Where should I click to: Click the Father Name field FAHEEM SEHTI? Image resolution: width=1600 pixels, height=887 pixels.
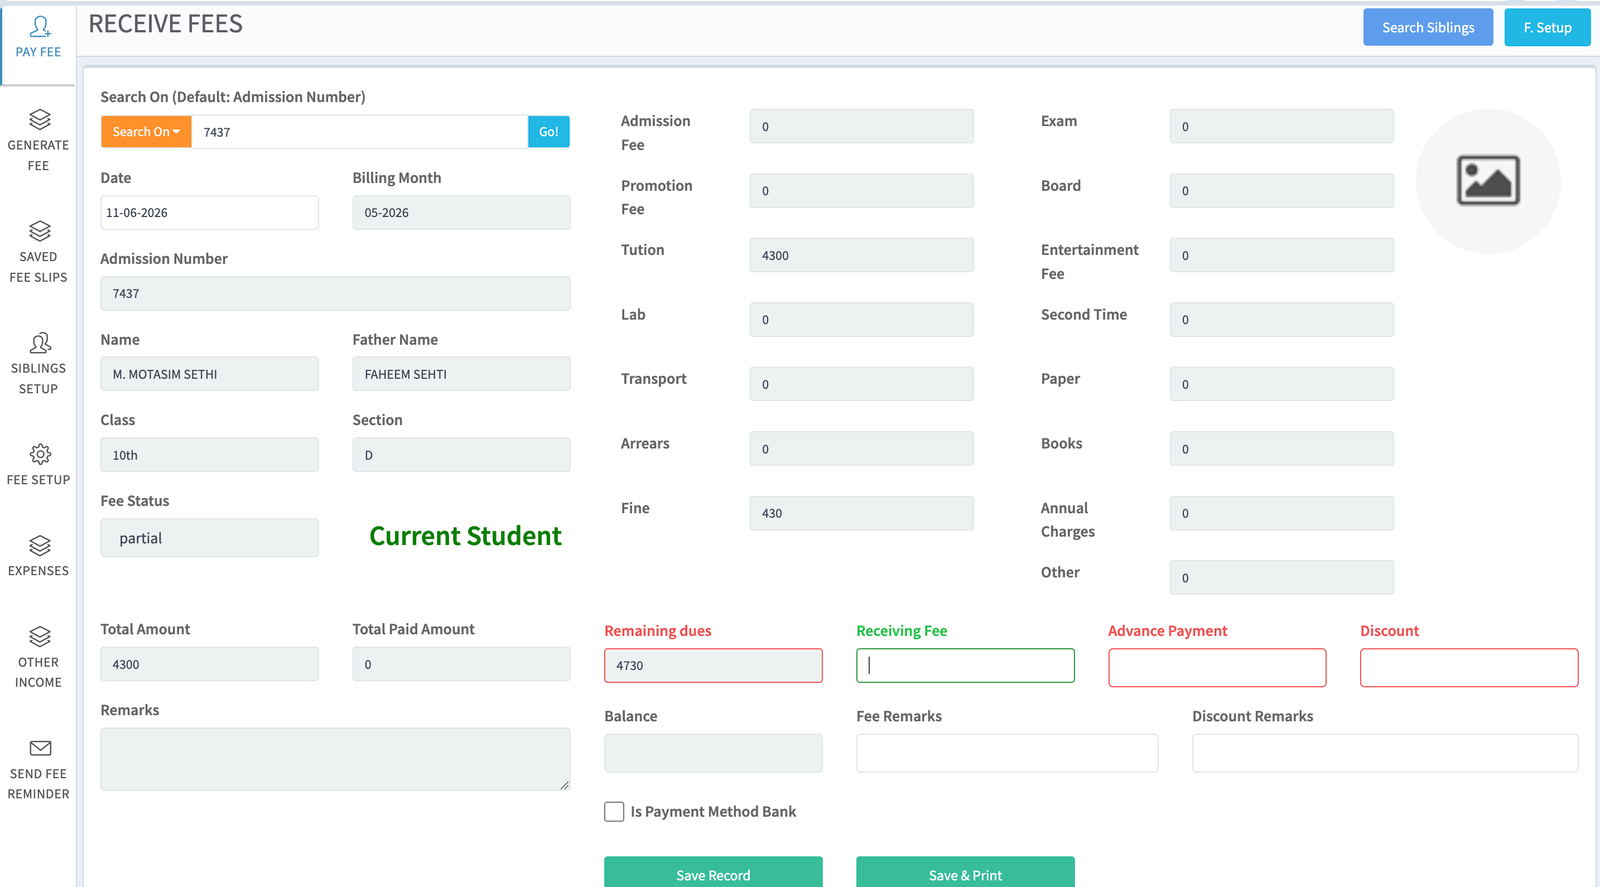[x=461, y=374]
